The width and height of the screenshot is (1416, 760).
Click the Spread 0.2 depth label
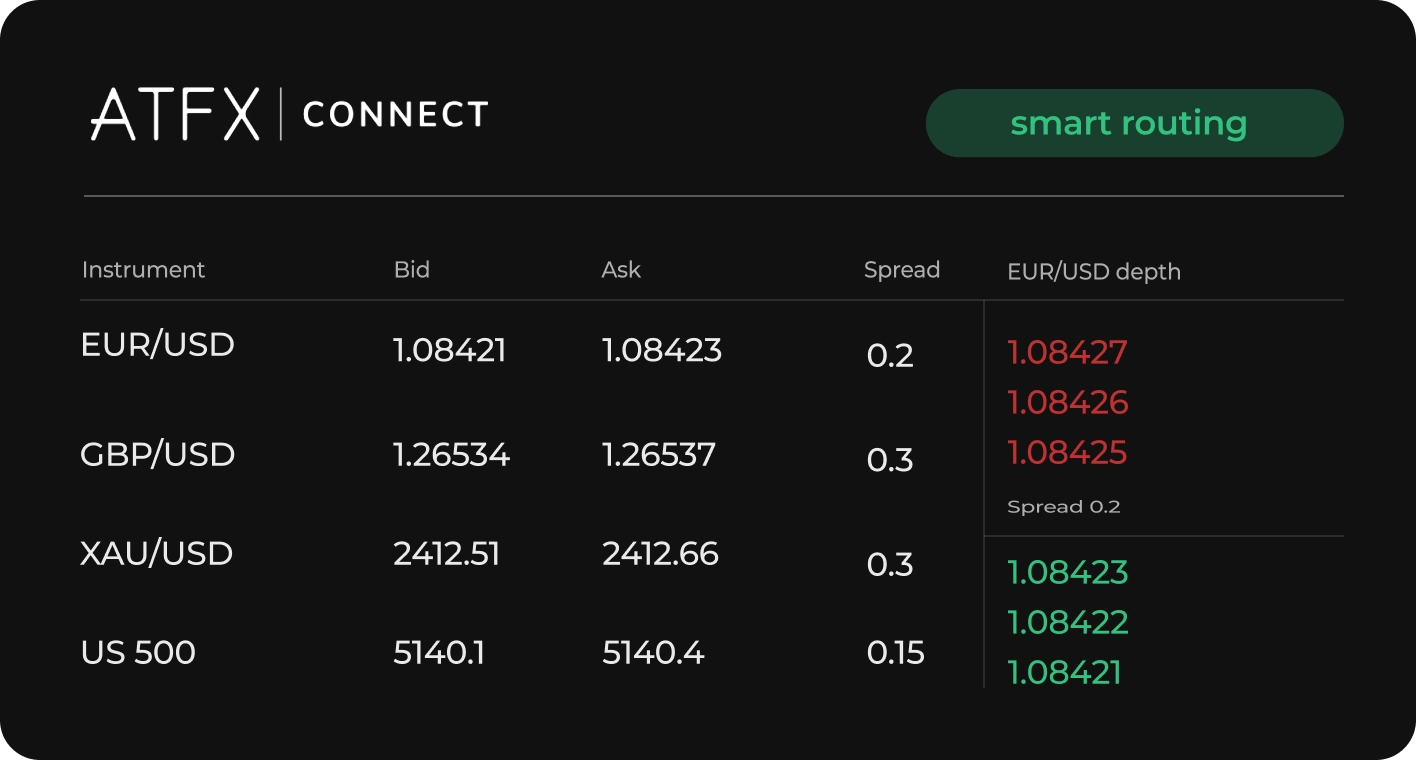coord(1064,507)
